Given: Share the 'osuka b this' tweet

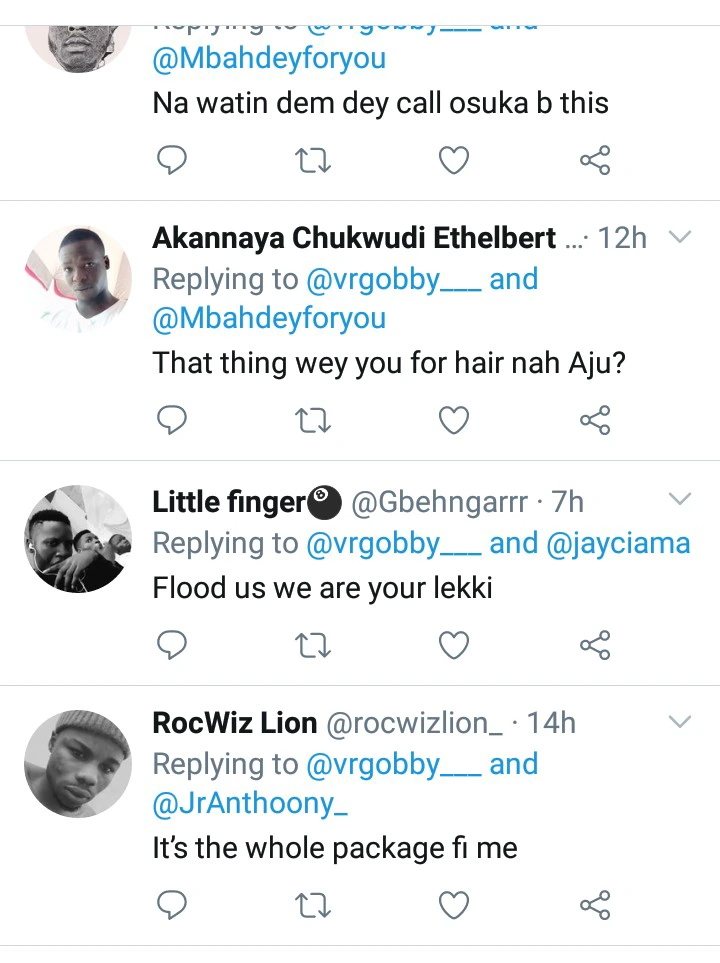Looking at the screenshot, I should tap(595, 161).
